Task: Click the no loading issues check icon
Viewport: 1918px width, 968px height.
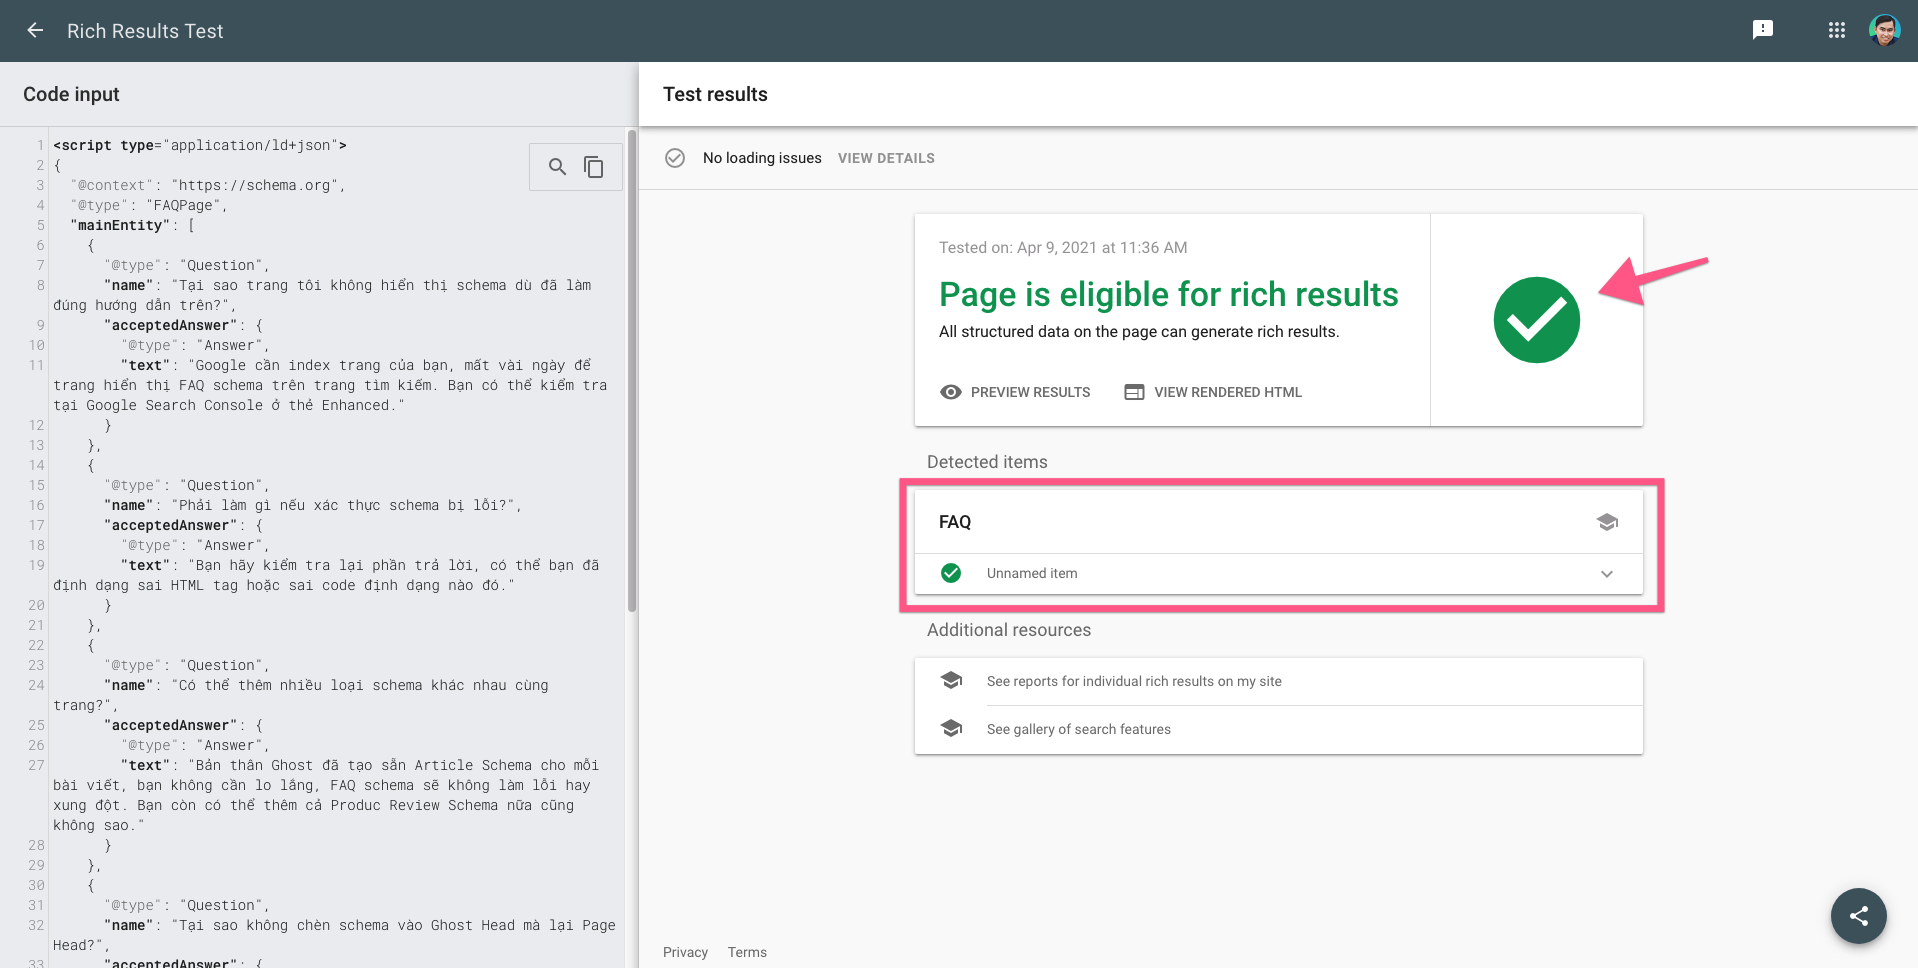Action: 675,158
